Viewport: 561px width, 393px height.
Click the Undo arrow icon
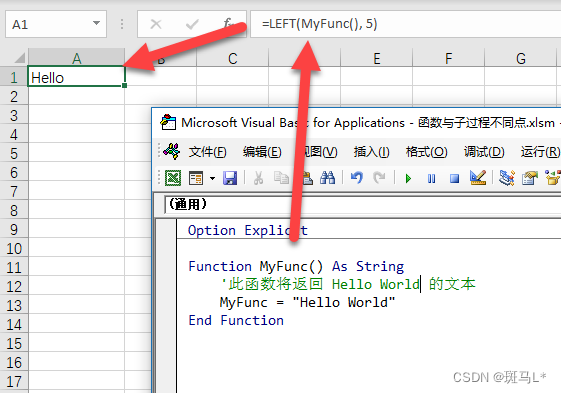tap(356, 178)
